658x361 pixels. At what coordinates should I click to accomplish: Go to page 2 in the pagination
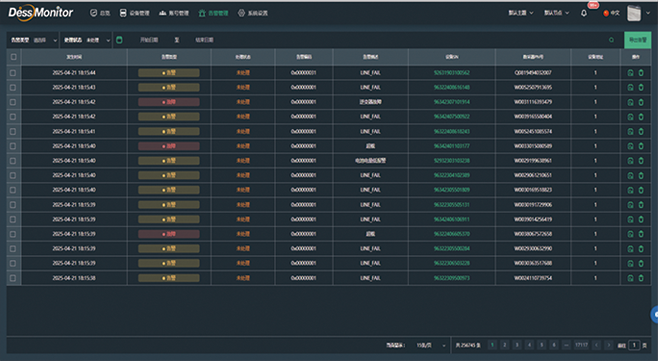pos(505,345)
